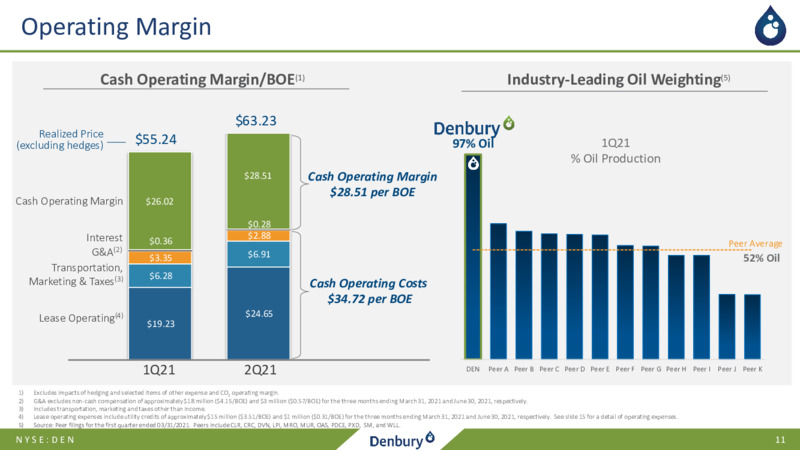The image size is (800, 450).
Task: Click the "NYSE: DEN" footer text
Action: point(45,439)
